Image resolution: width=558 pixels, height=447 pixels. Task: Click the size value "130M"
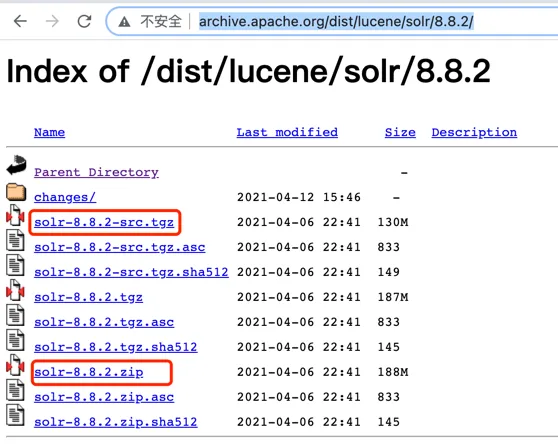click(393, 222)
